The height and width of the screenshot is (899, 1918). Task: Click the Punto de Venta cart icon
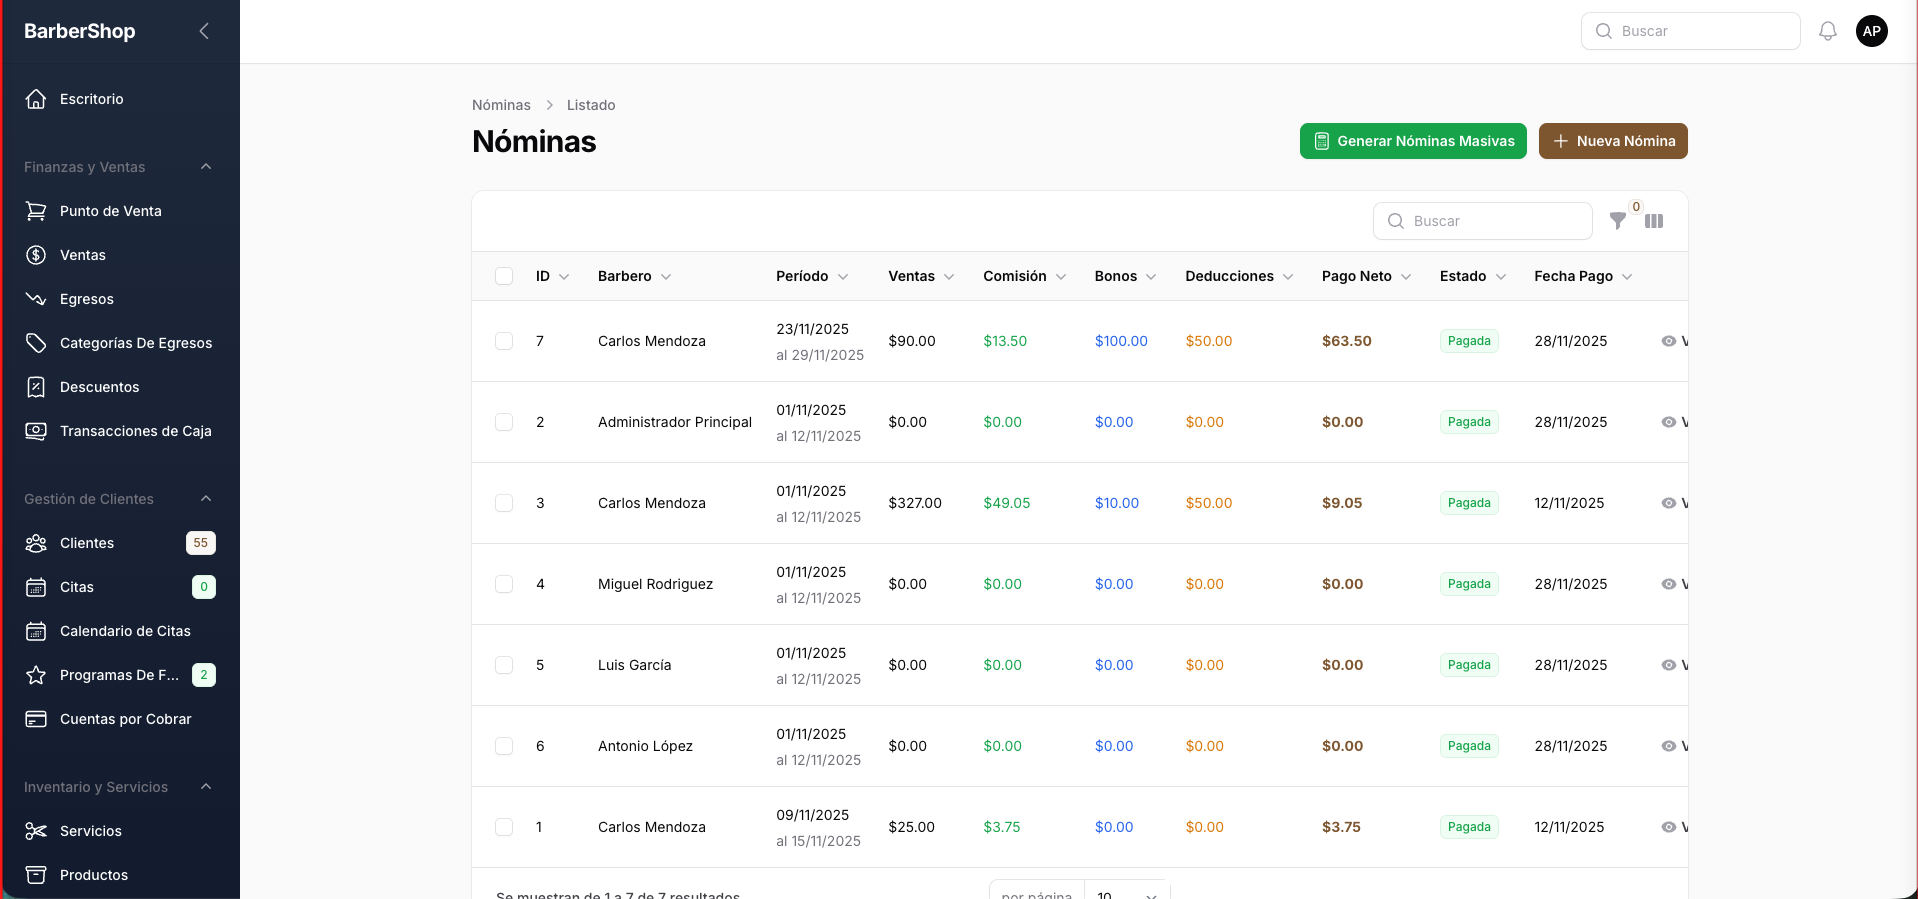pos(36,211)
